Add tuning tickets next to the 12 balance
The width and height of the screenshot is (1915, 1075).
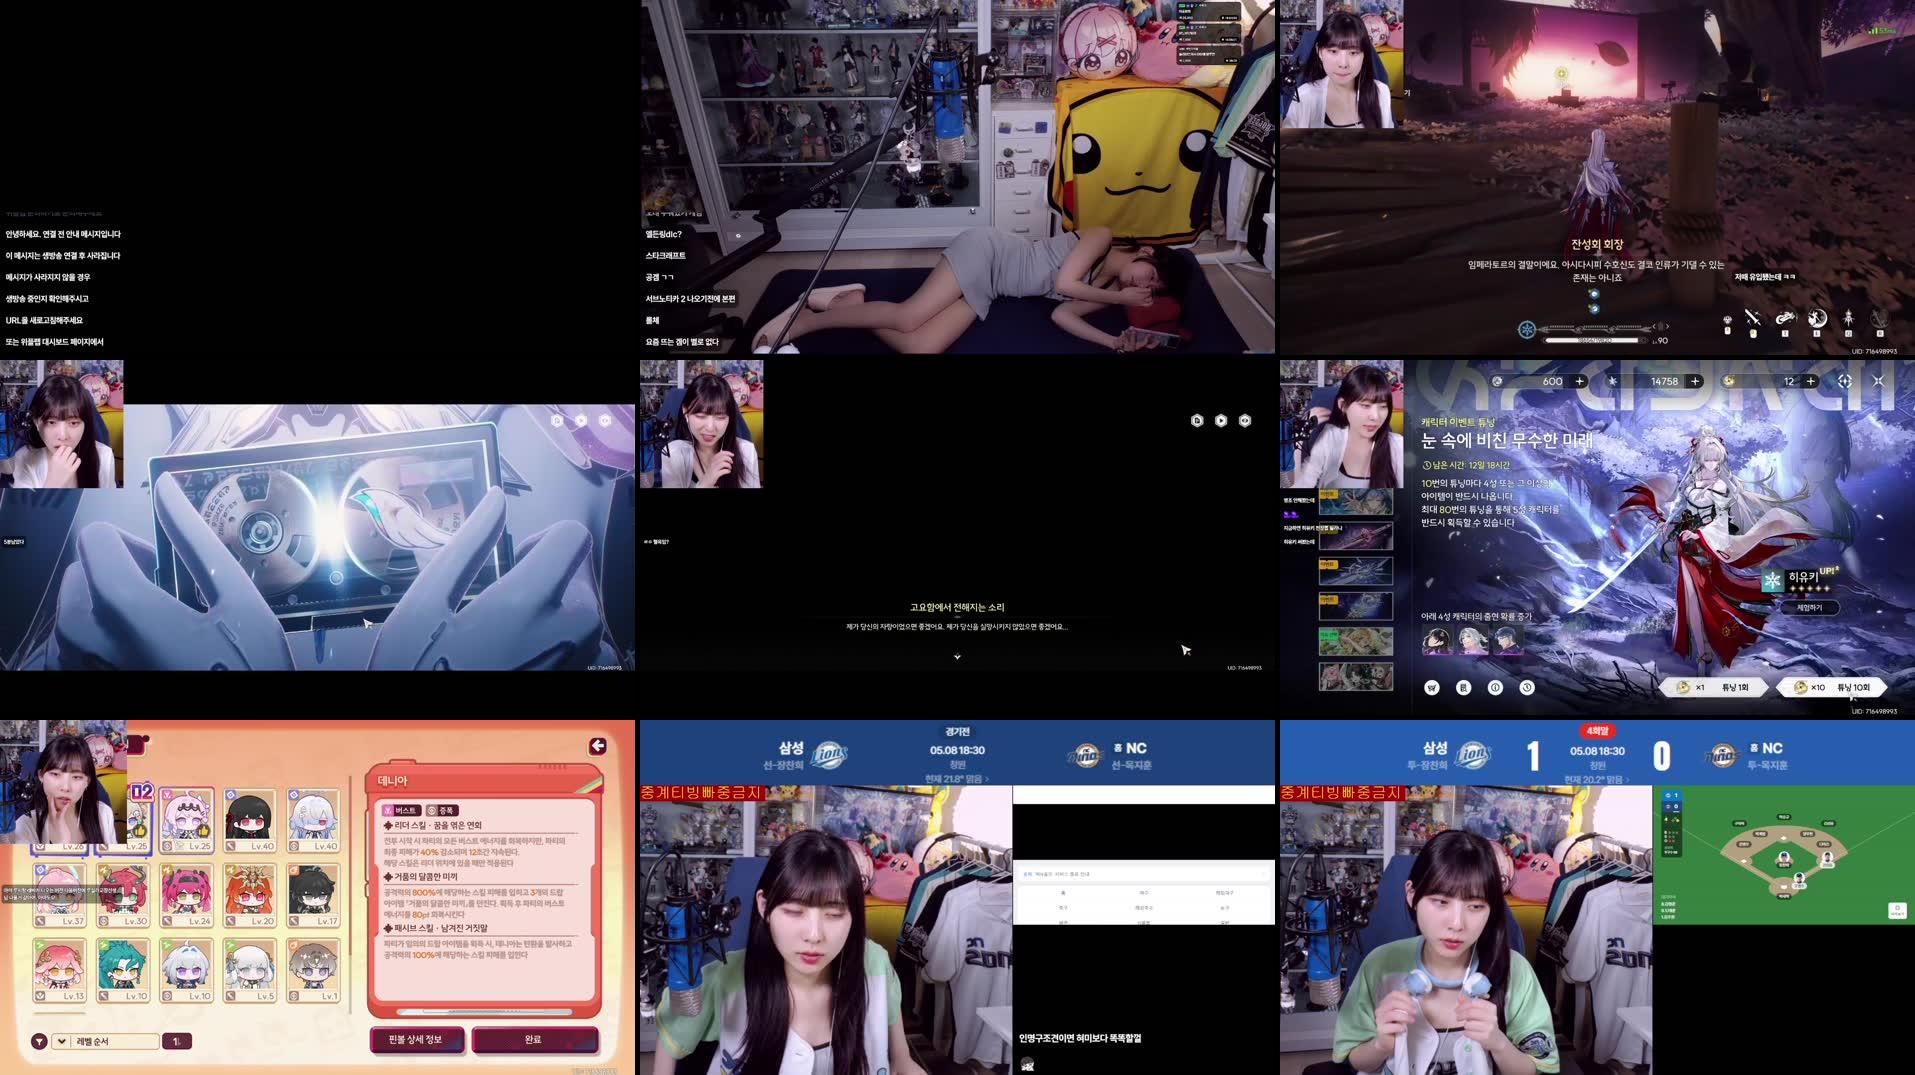(1811, 381)
